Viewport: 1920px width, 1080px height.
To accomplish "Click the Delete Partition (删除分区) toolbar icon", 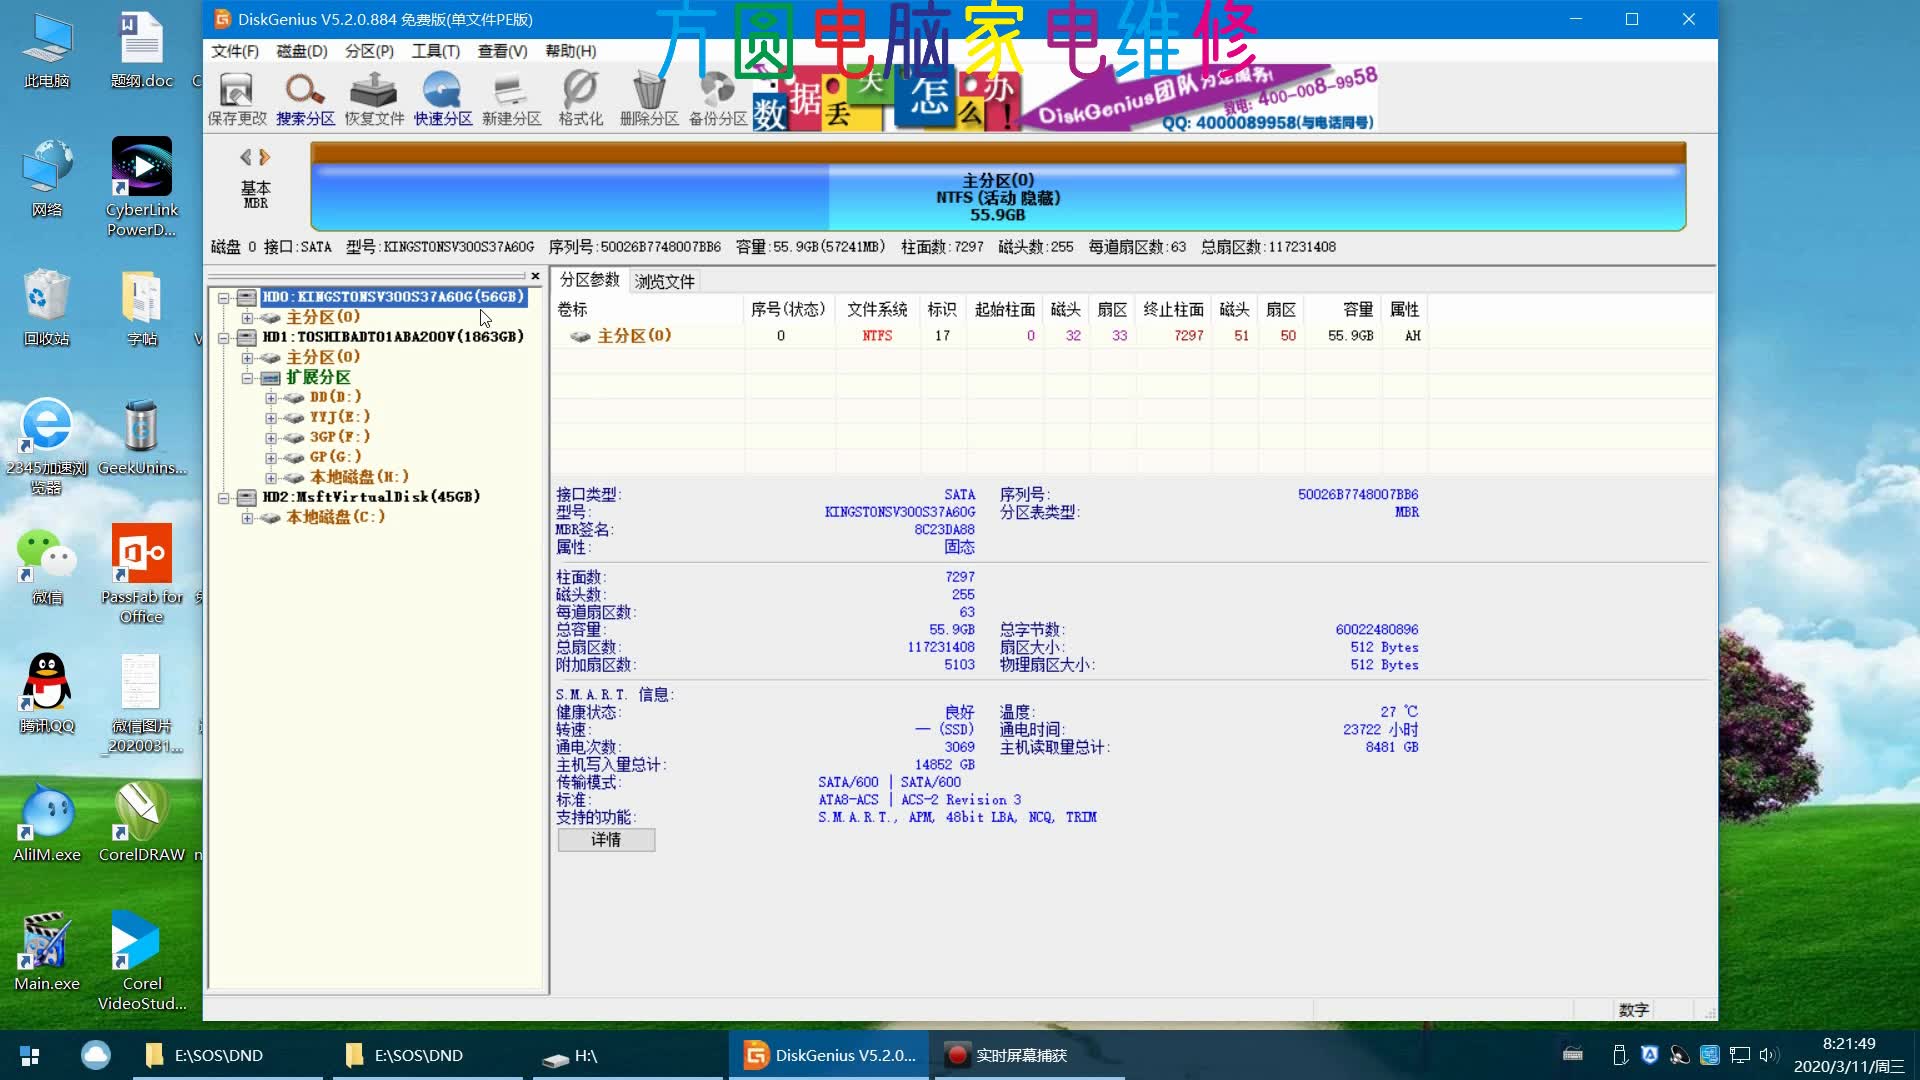I will (x=649, y=99).
